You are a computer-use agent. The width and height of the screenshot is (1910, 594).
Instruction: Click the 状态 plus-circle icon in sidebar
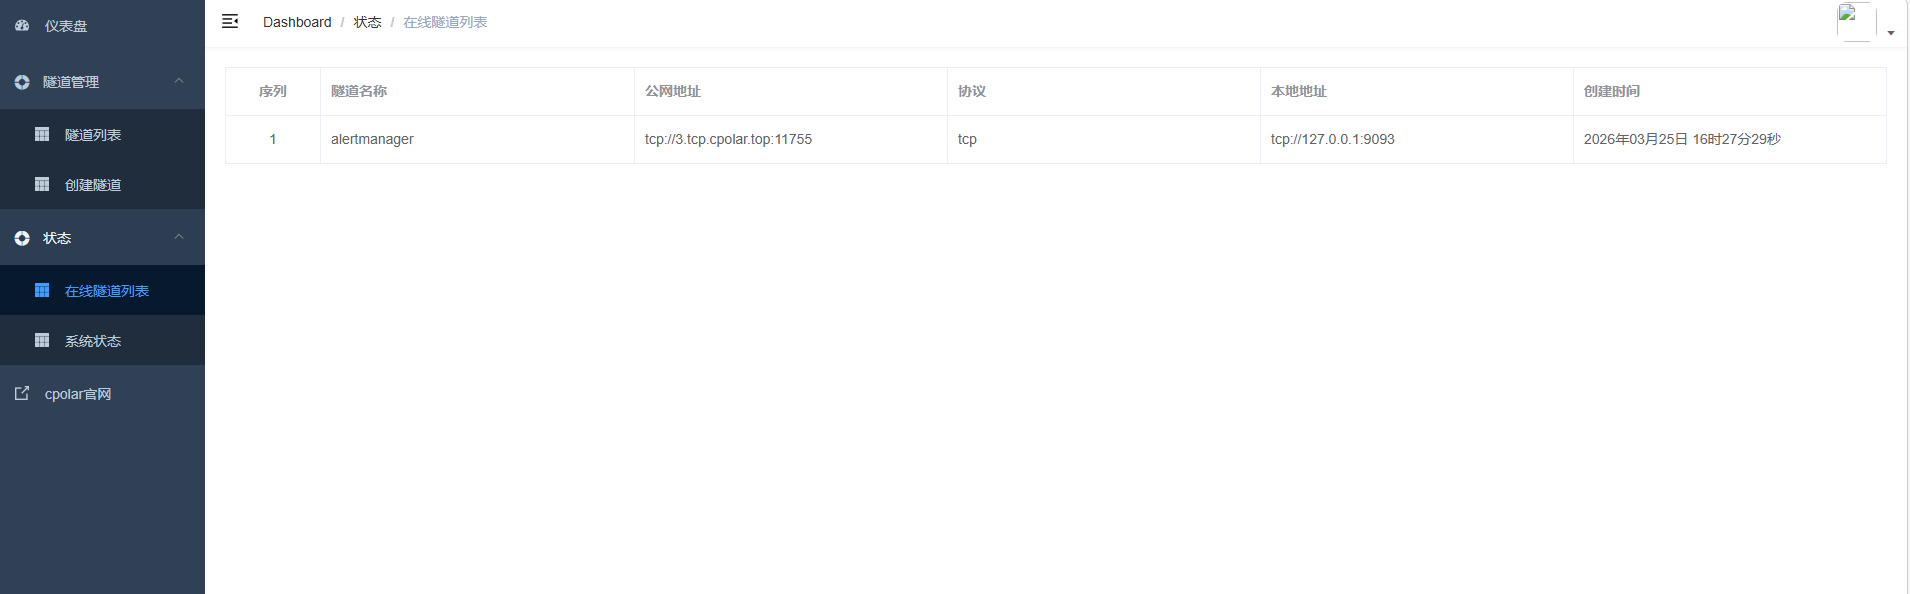22,238
